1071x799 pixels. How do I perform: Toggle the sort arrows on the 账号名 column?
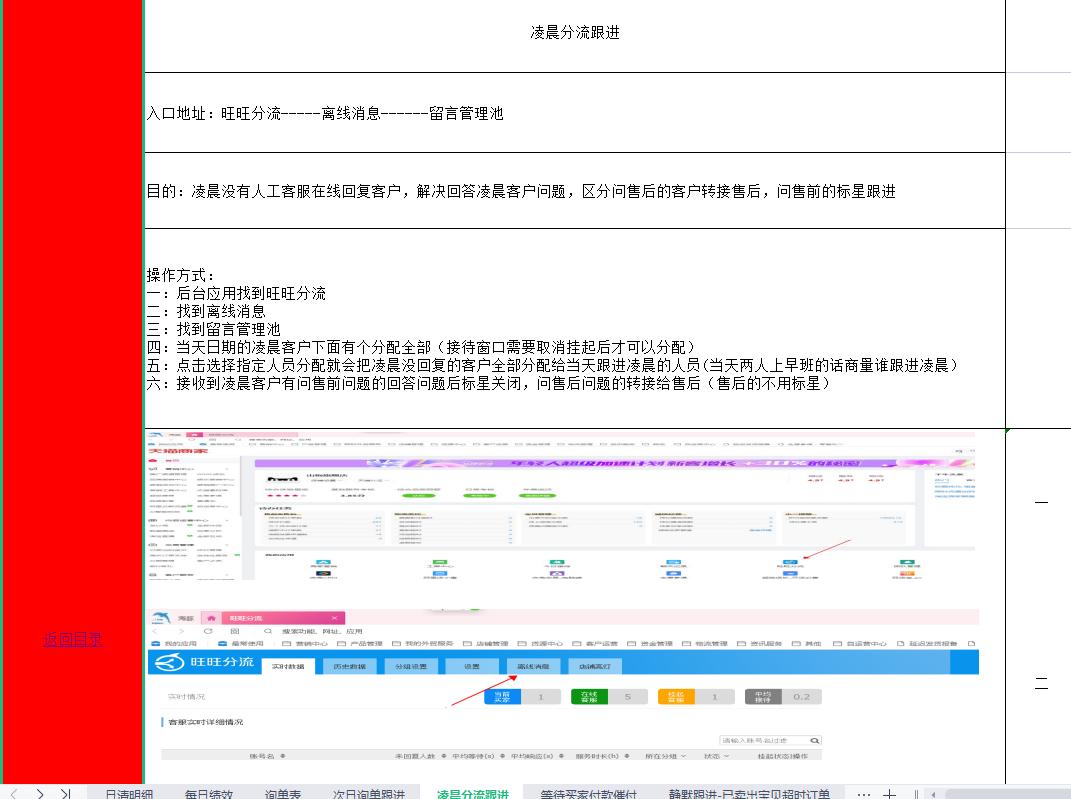[282, 754]
